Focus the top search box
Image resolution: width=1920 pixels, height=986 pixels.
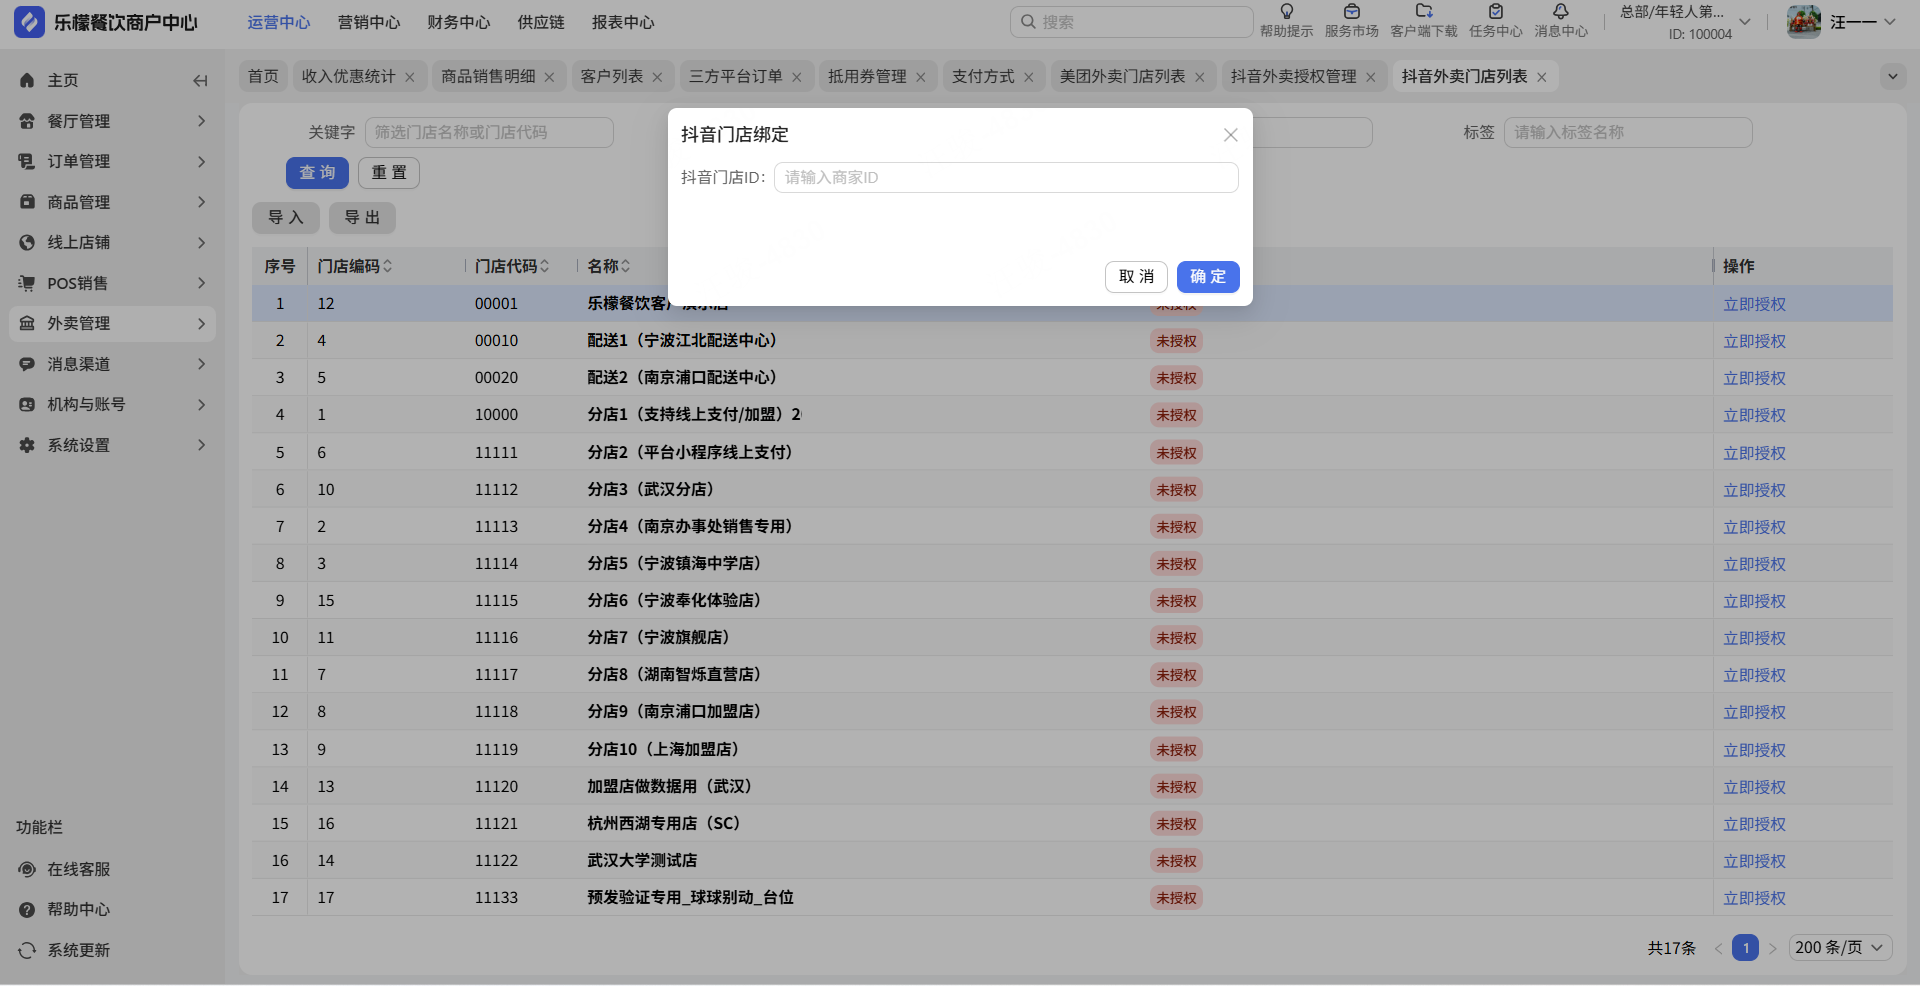(1131, 22)
